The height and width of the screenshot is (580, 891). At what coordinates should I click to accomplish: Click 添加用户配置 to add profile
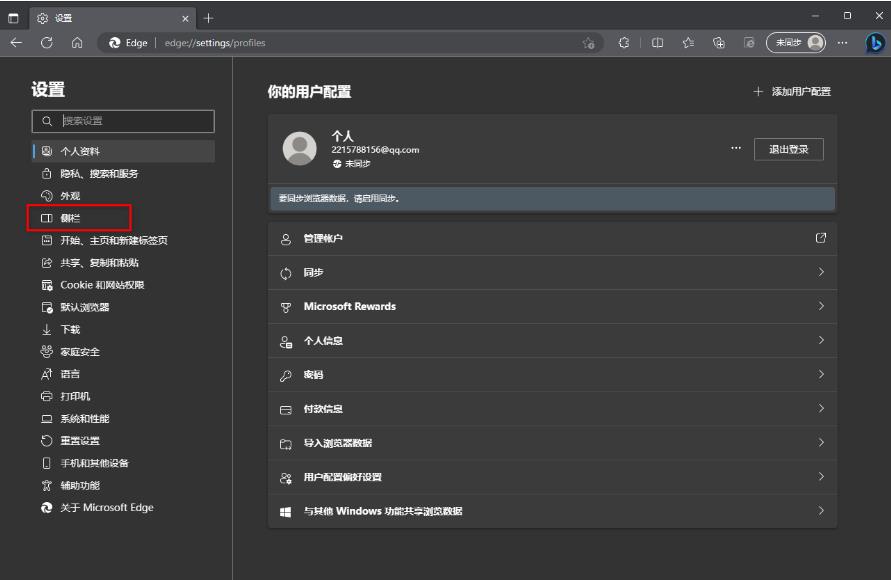tap(792, 91)
